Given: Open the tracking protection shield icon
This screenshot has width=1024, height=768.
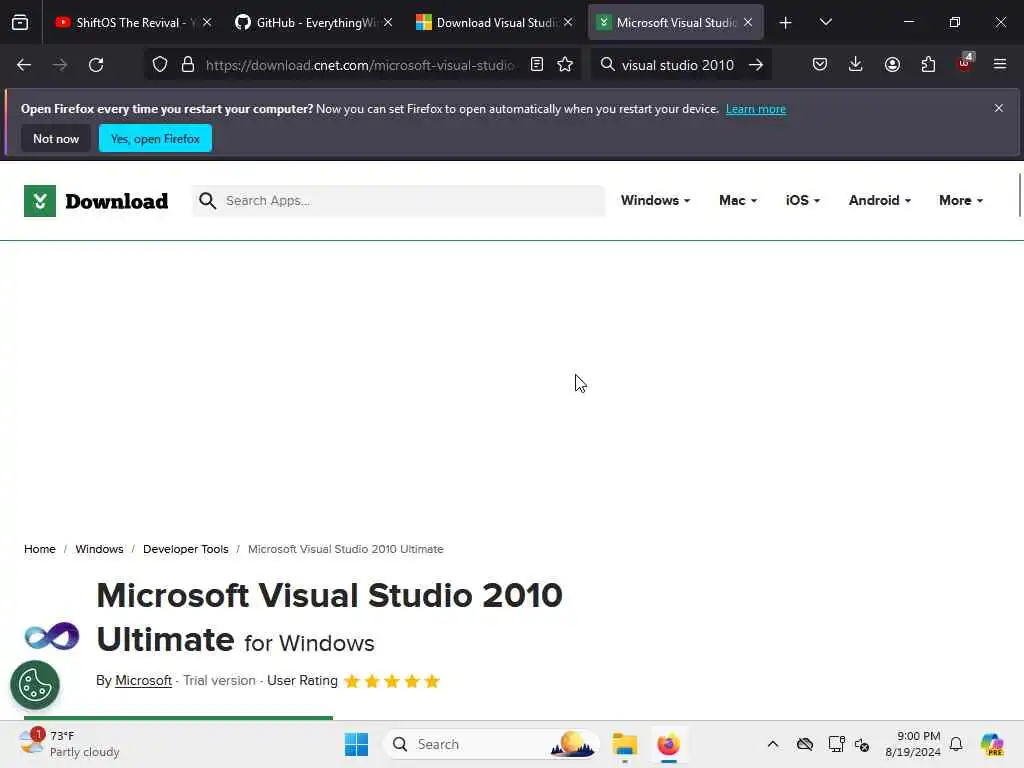Looking at the screenshot, I should coord(160,65).
